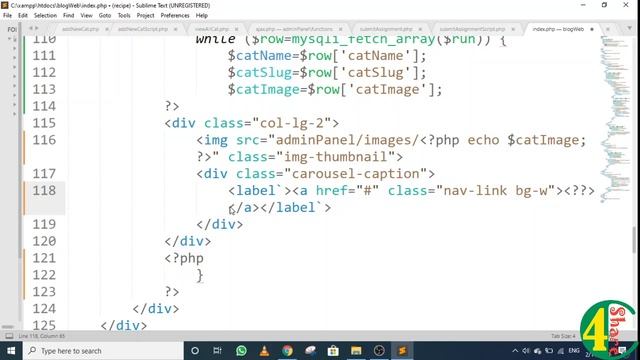The width and height of the screenshot is (640, 360).
Task: Open the tab list dropdown arrow
Action: [629, 29]
